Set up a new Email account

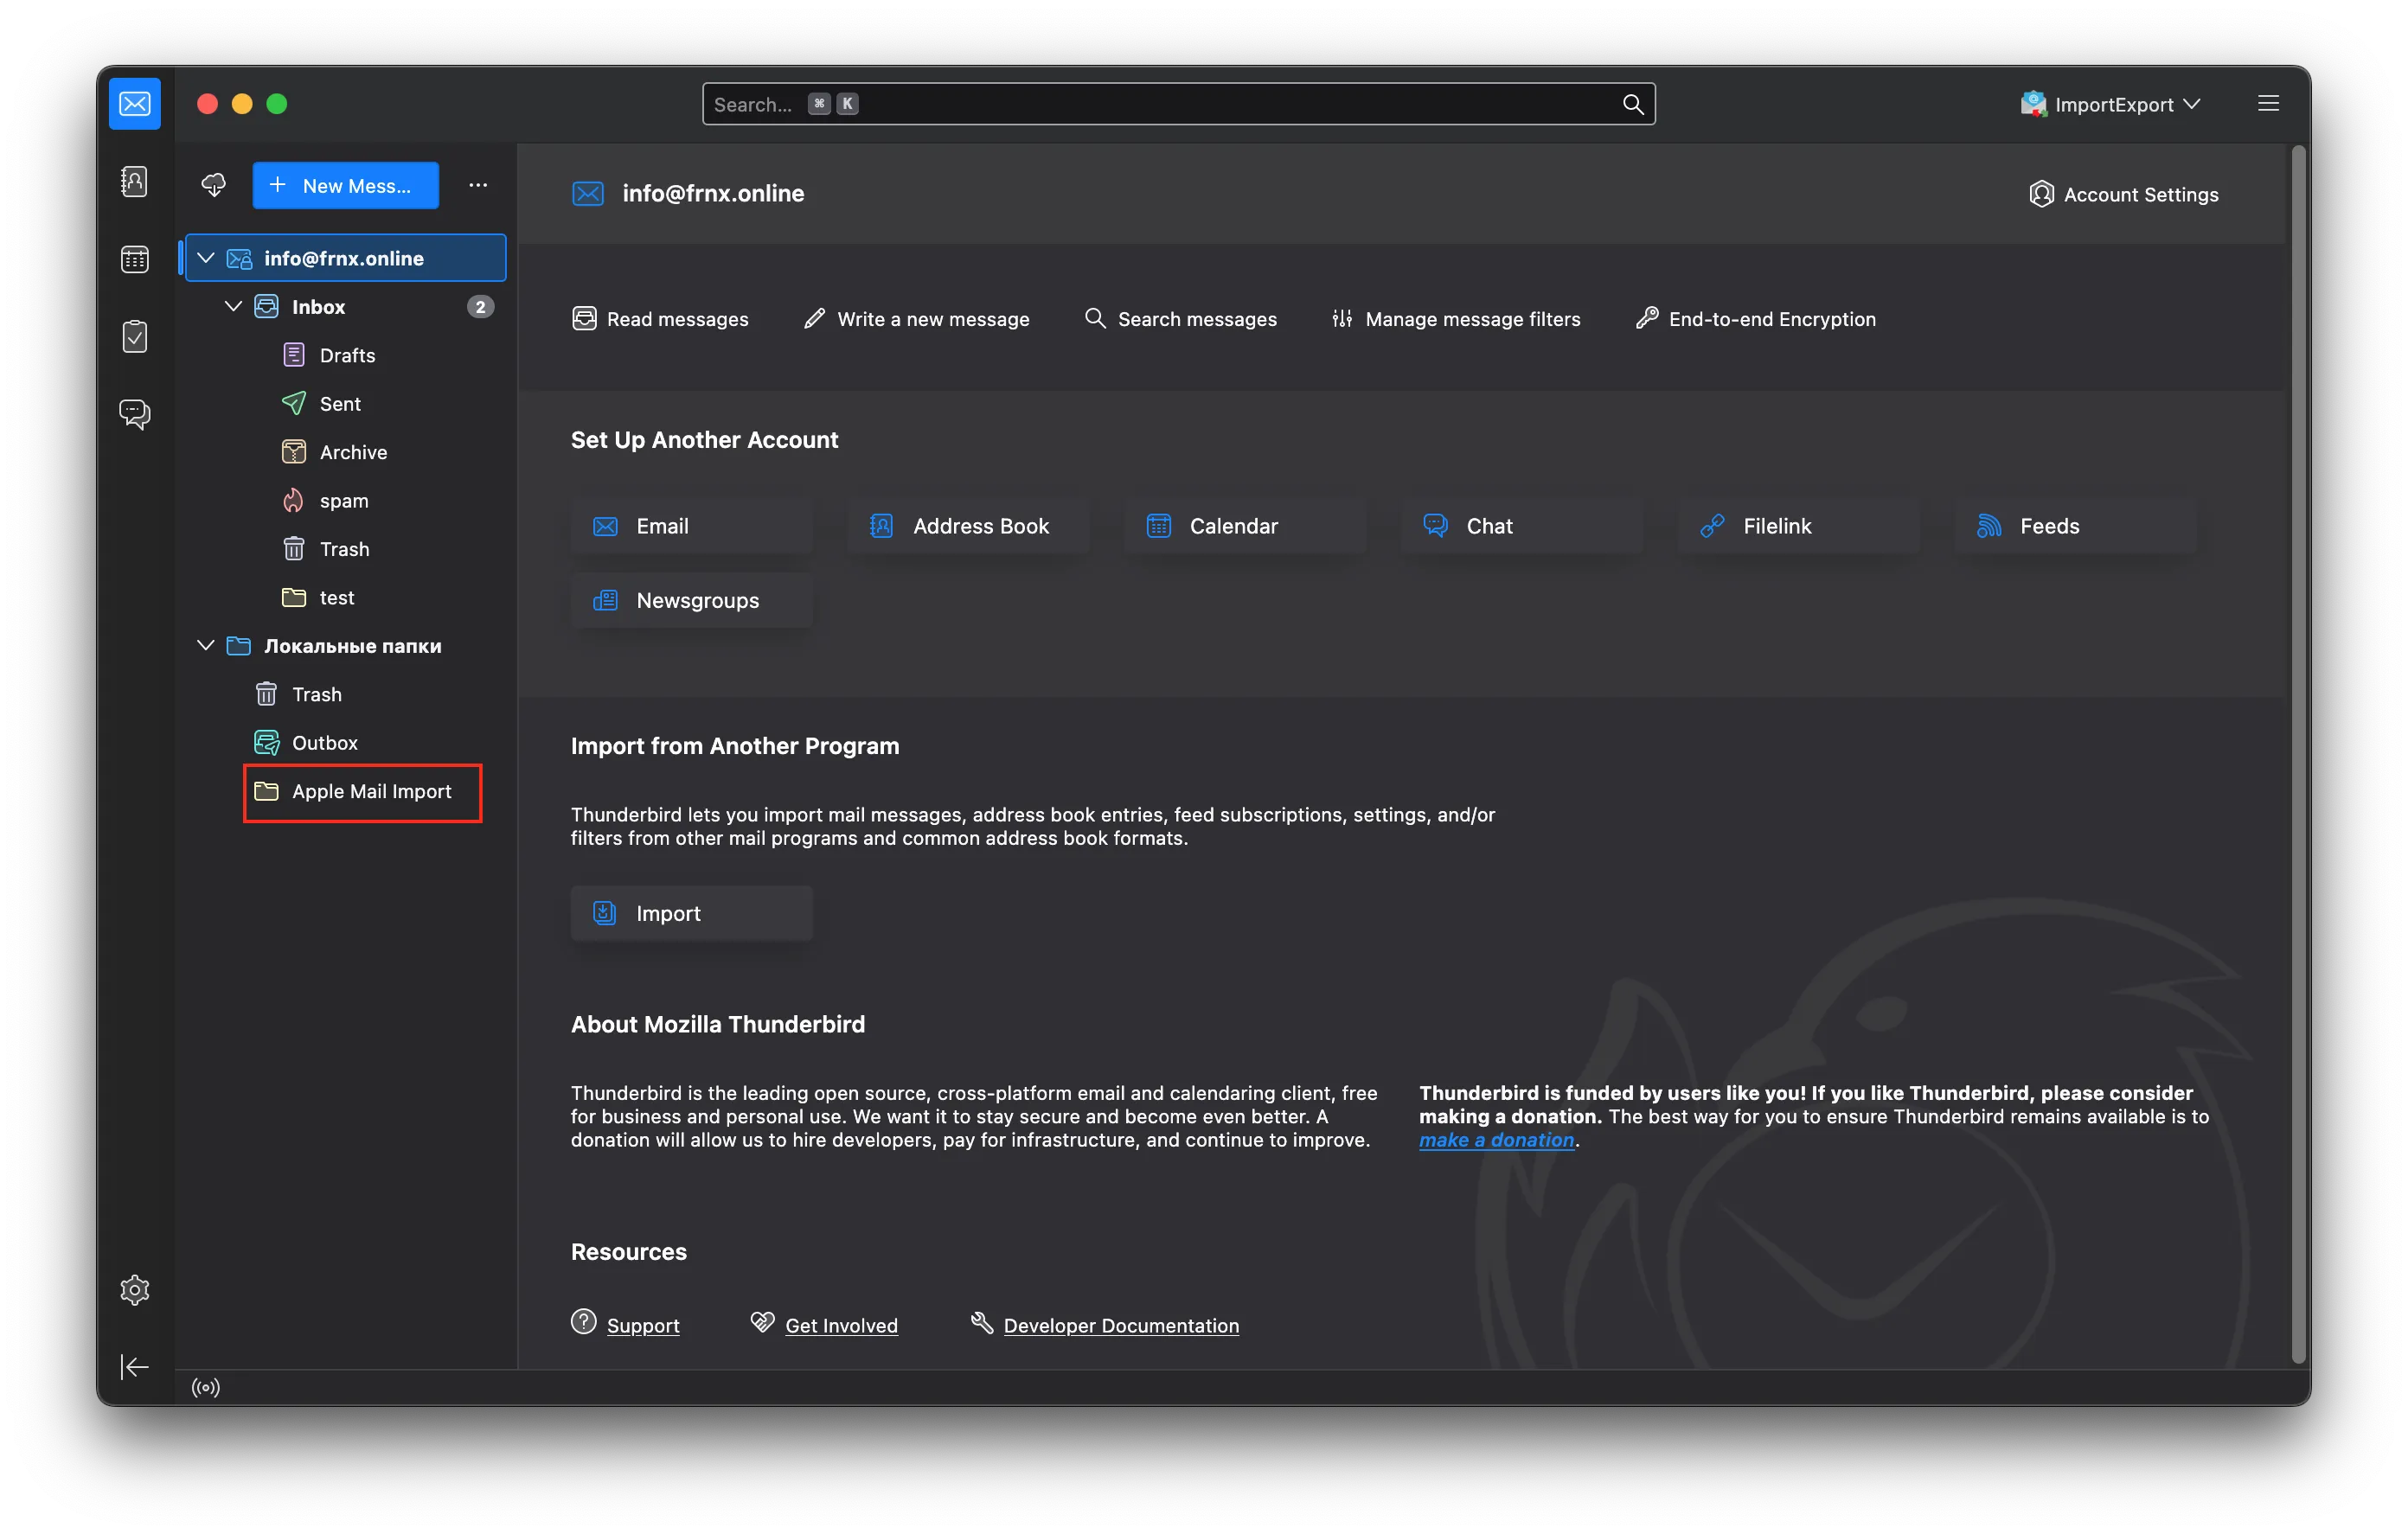click(691, 526)
